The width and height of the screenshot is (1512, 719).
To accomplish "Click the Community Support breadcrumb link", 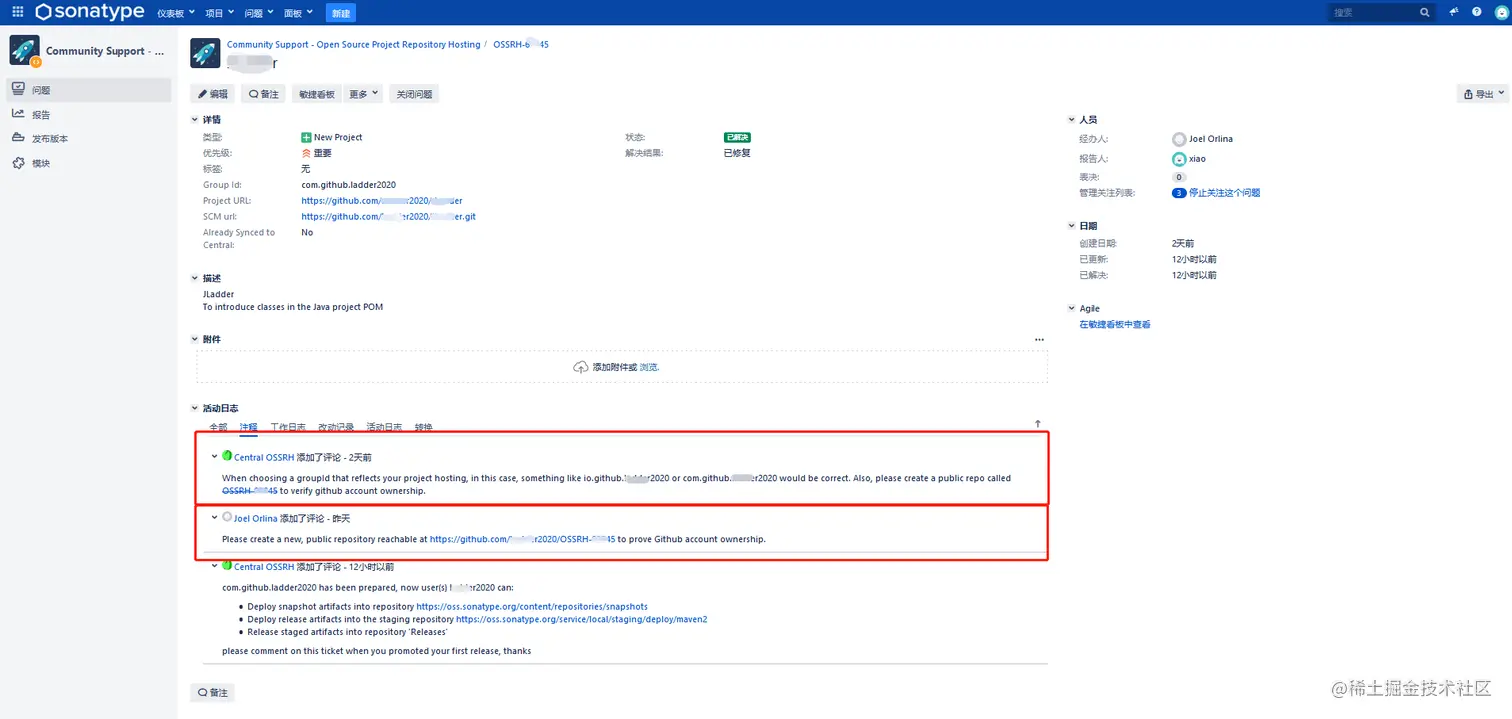I will [x=354, y=45].
